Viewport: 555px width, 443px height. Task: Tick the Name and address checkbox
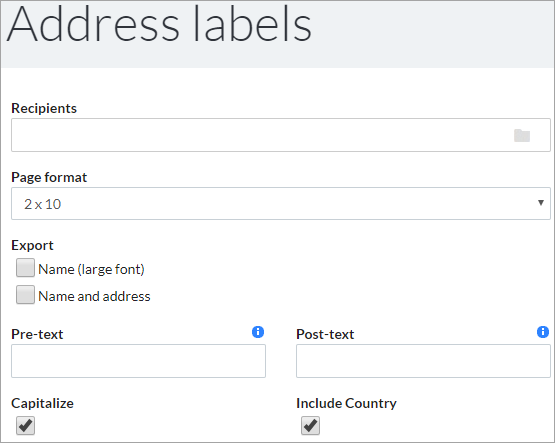pyautogui.click(x=25, y=295)
